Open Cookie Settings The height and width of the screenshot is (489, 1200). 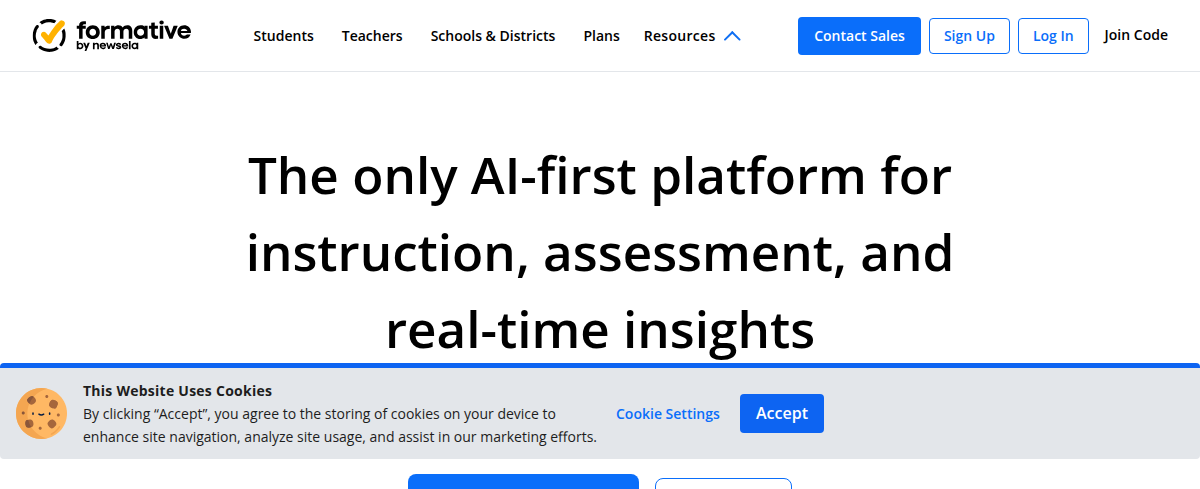coord(667,414)
